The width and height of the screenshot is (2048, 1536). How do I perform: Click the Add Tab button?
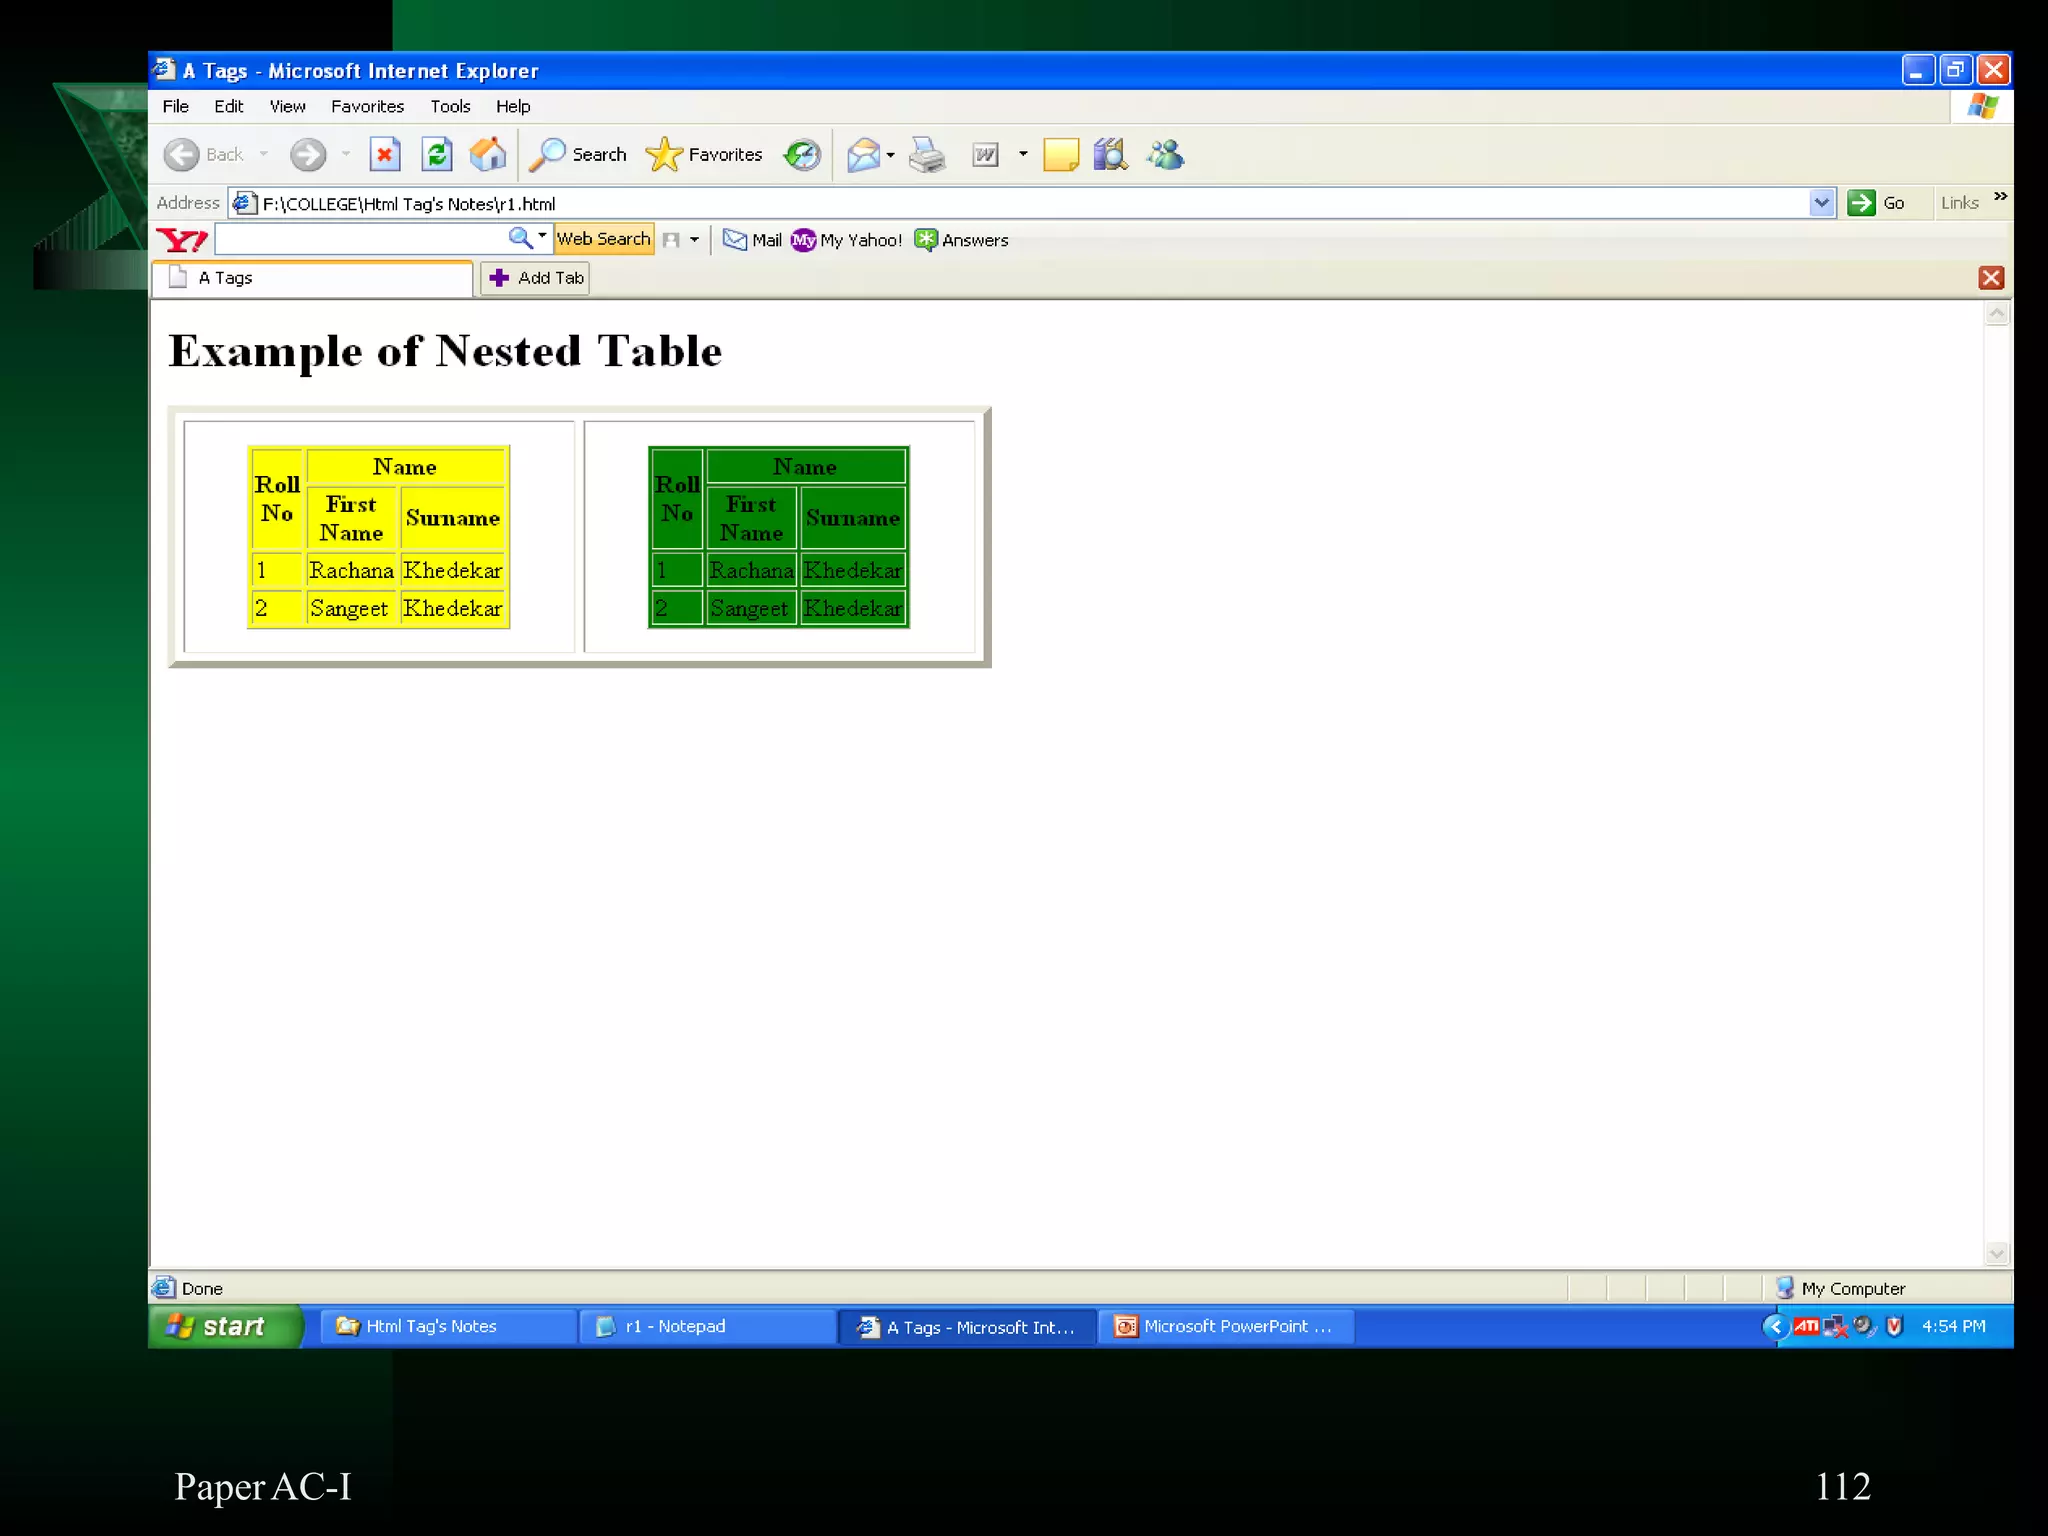click(536, 278)
